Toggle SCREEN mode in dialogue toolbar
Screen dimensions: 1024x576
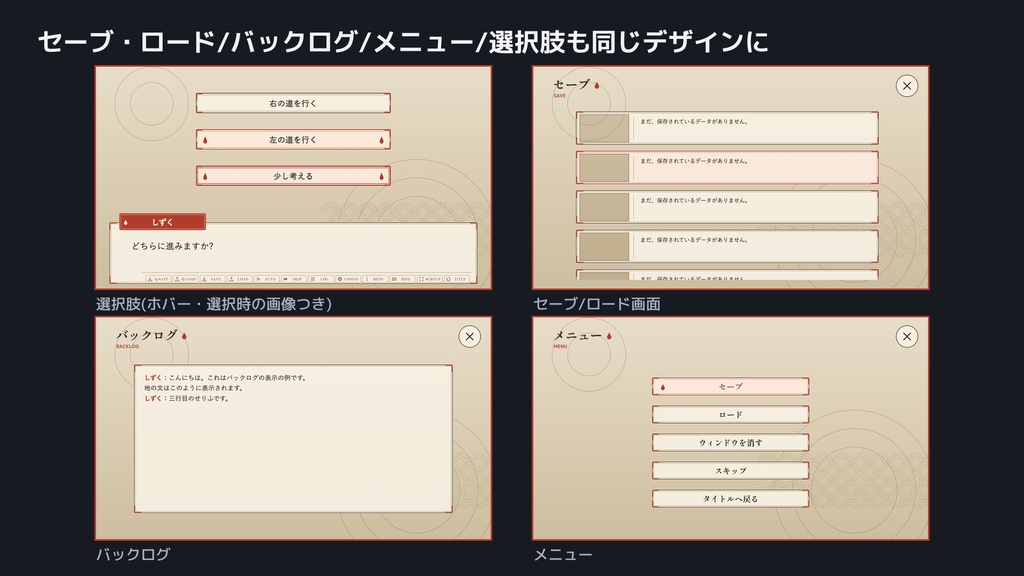click(430, 279)
